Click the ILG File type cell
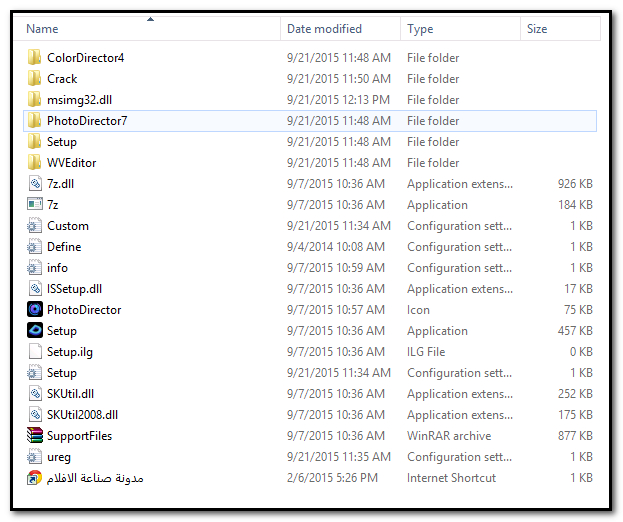Screen dimensions: 623x522 click(426, 352)
